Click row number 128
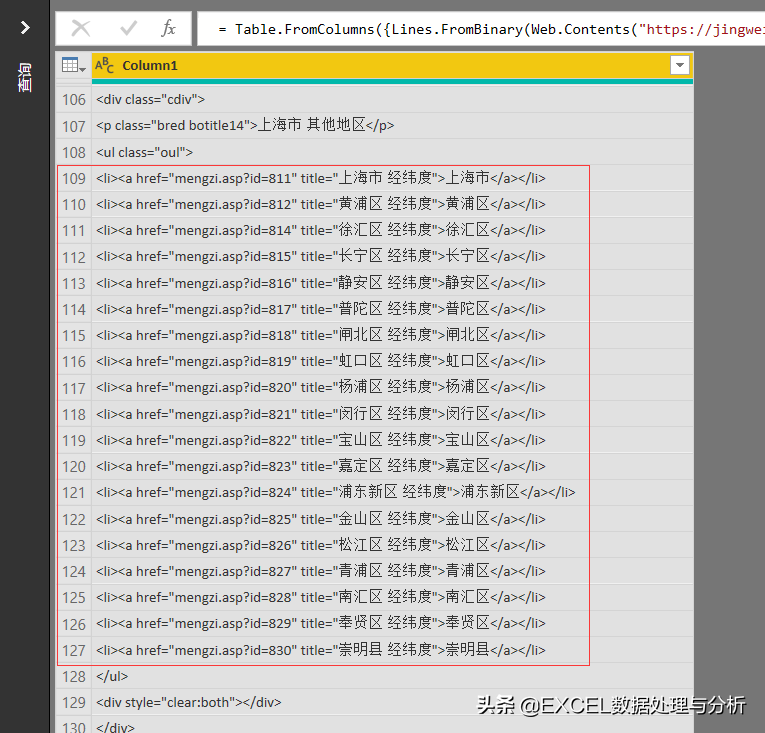765x733 pixels. click(74, 677)
